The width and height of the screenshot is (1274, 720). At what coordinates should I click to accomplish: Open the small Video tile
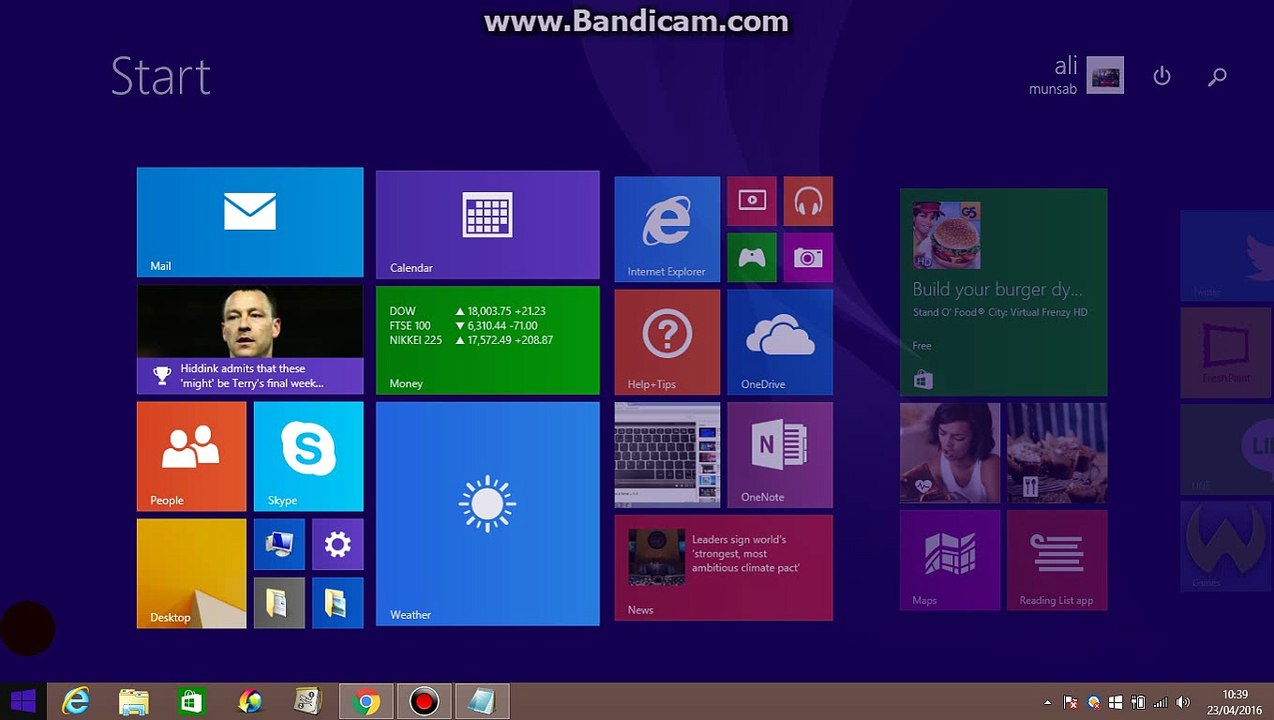752,201
